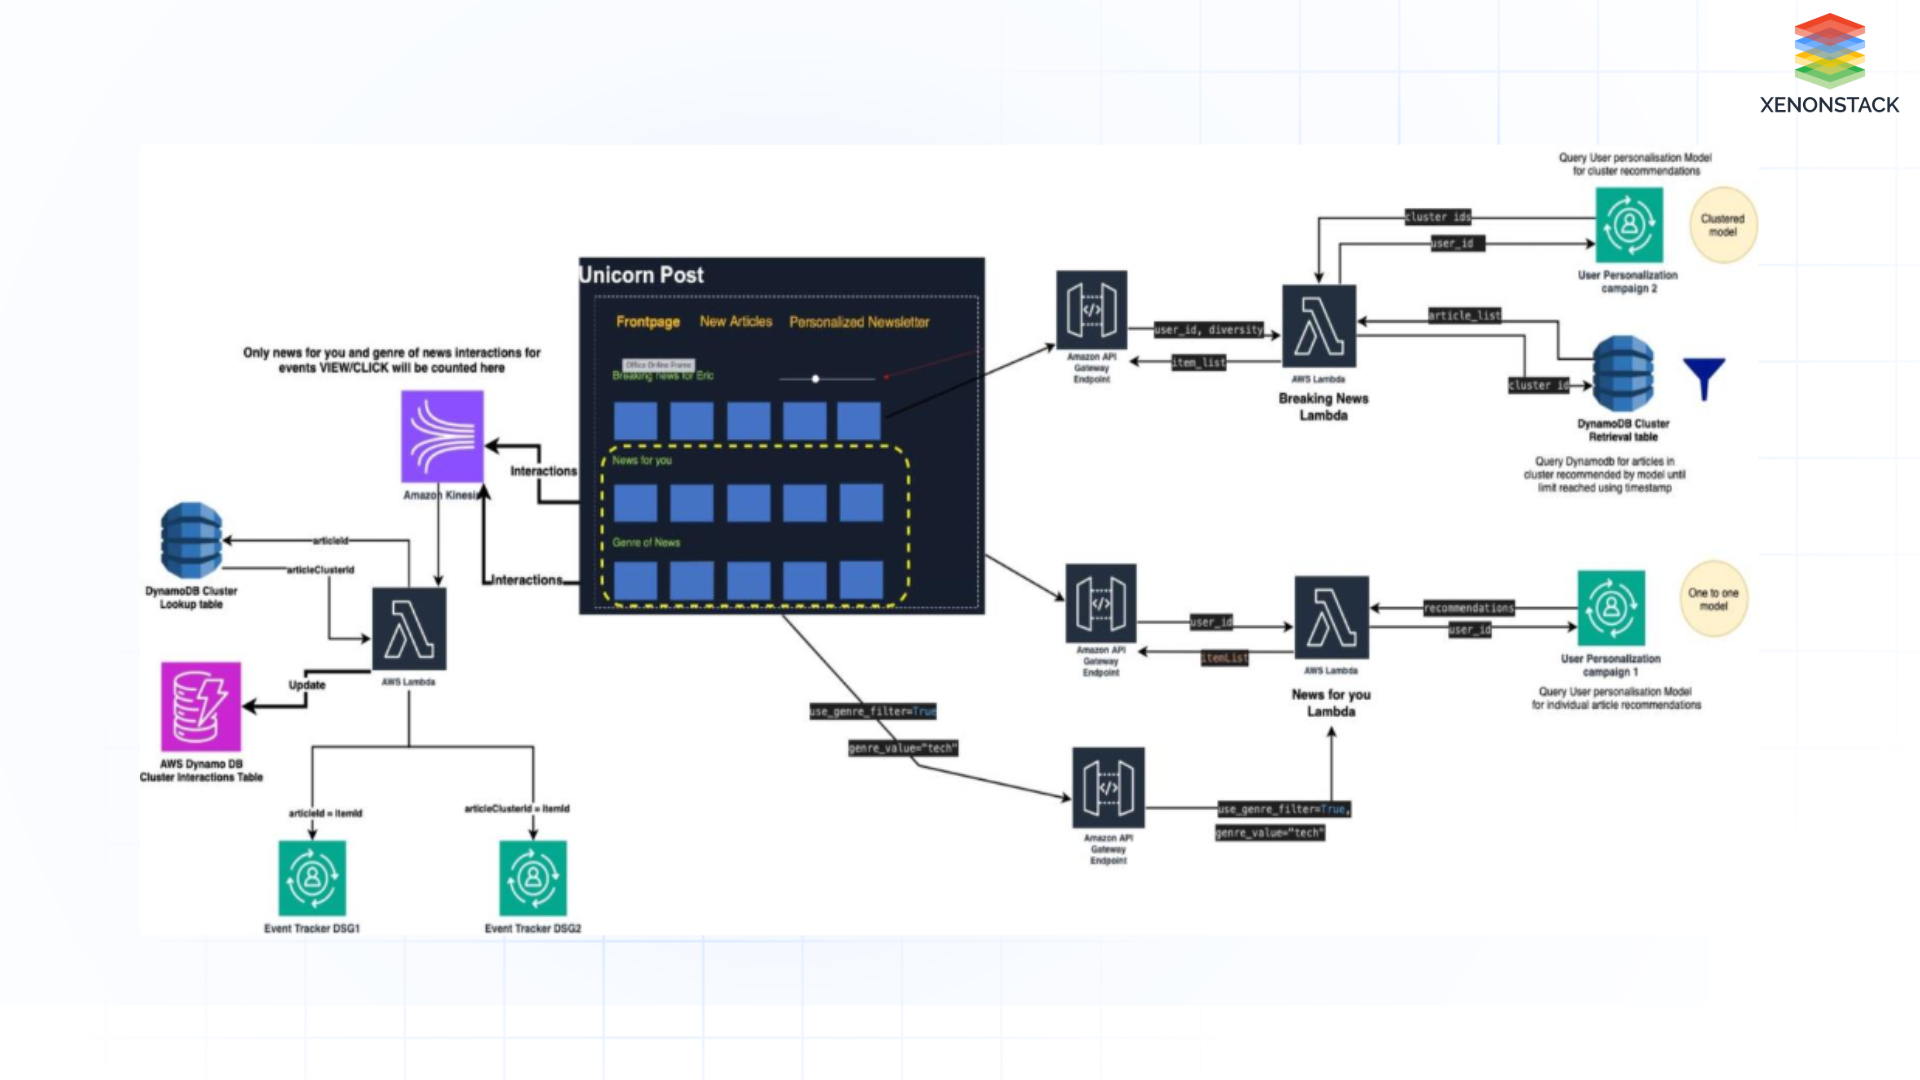Screen dimensions: 1920x1080
Task: Click first News for you article tile
Action: (635, 503)
